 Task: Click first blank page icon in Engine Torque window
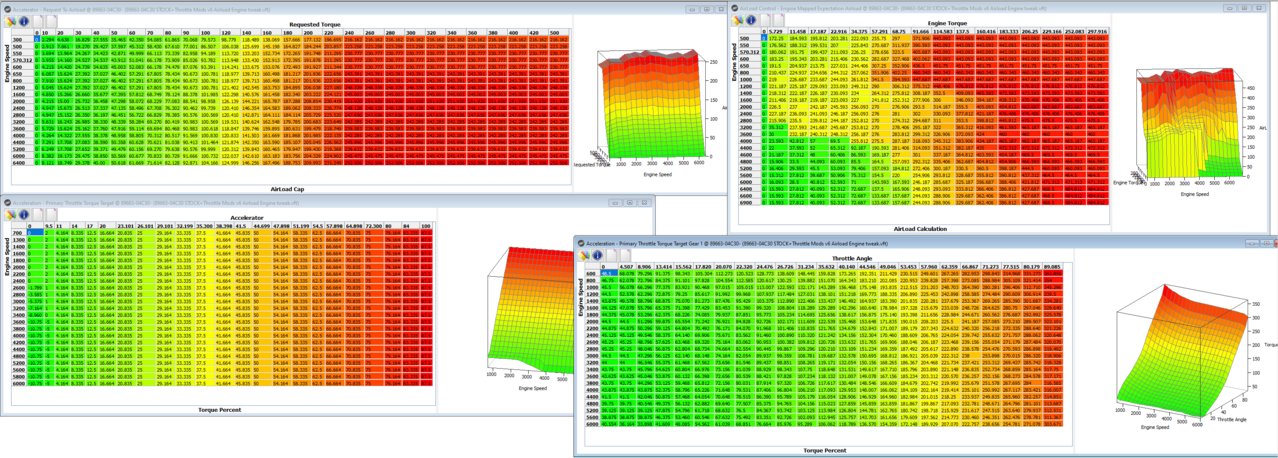(x=765, y=20)
